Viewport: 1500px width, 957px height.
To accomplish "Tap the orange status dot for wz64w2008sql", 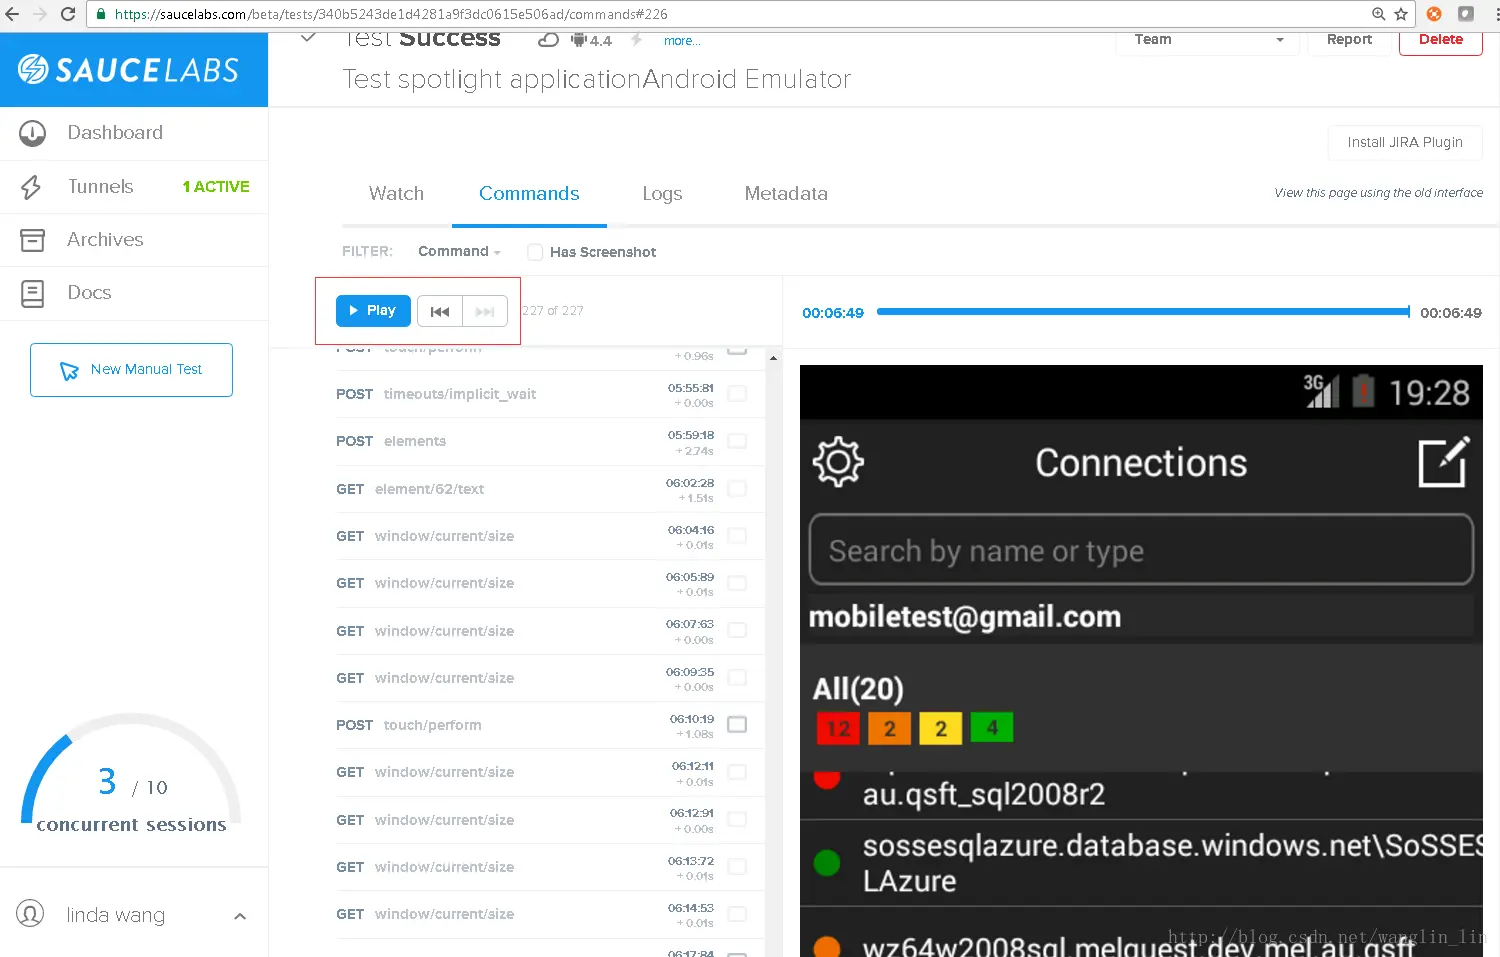I will [827, 947].
